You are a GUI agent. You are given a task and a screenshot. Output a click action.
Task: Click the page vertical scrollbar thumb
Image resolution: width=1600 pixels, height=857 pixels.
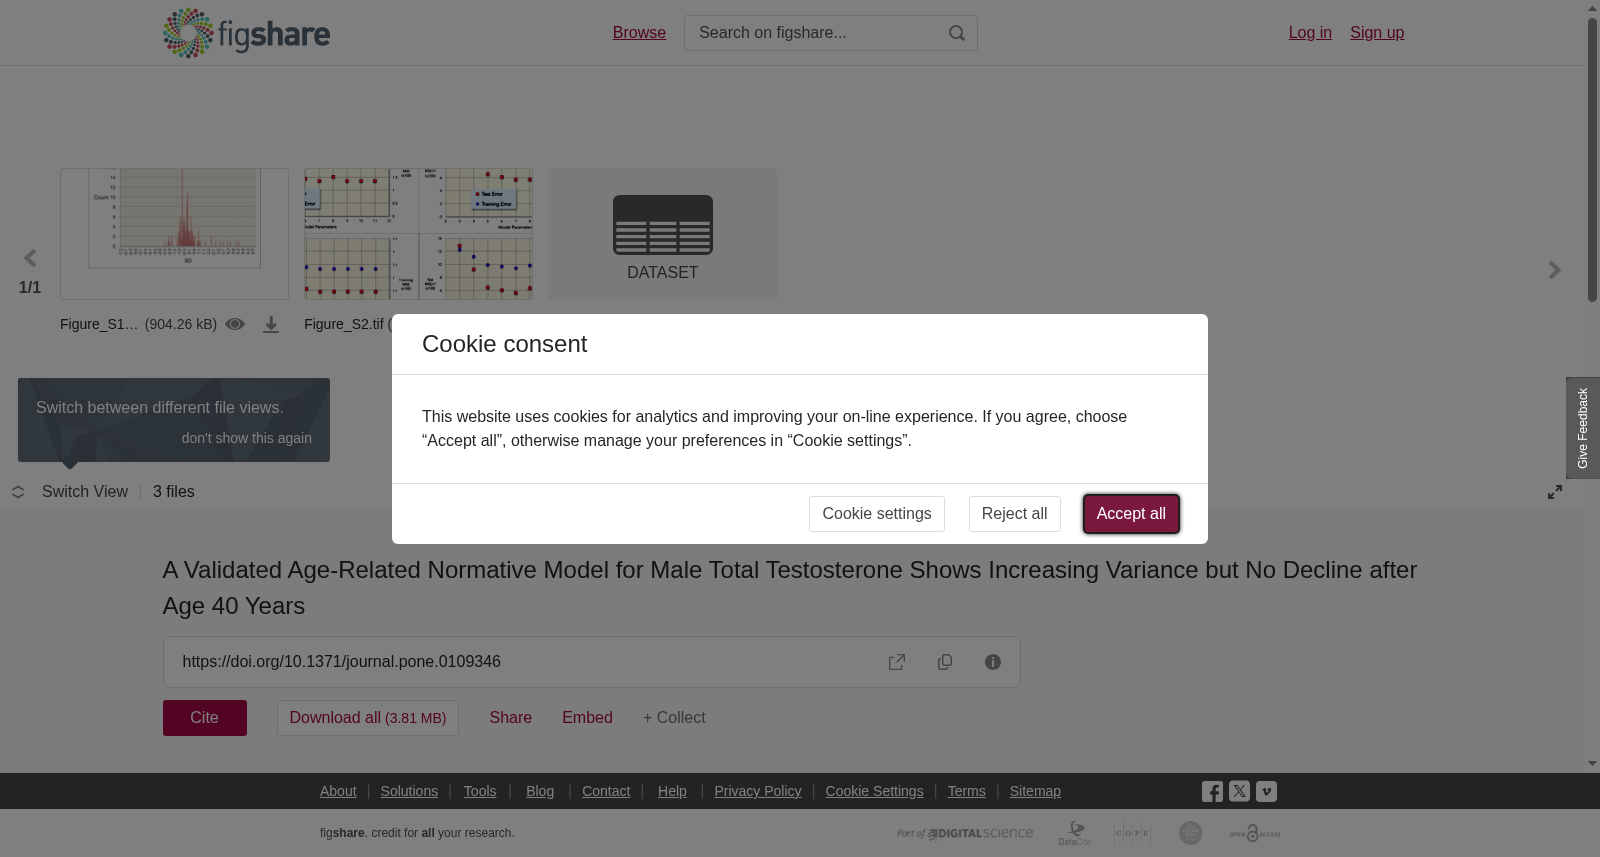coord(1592,160)
